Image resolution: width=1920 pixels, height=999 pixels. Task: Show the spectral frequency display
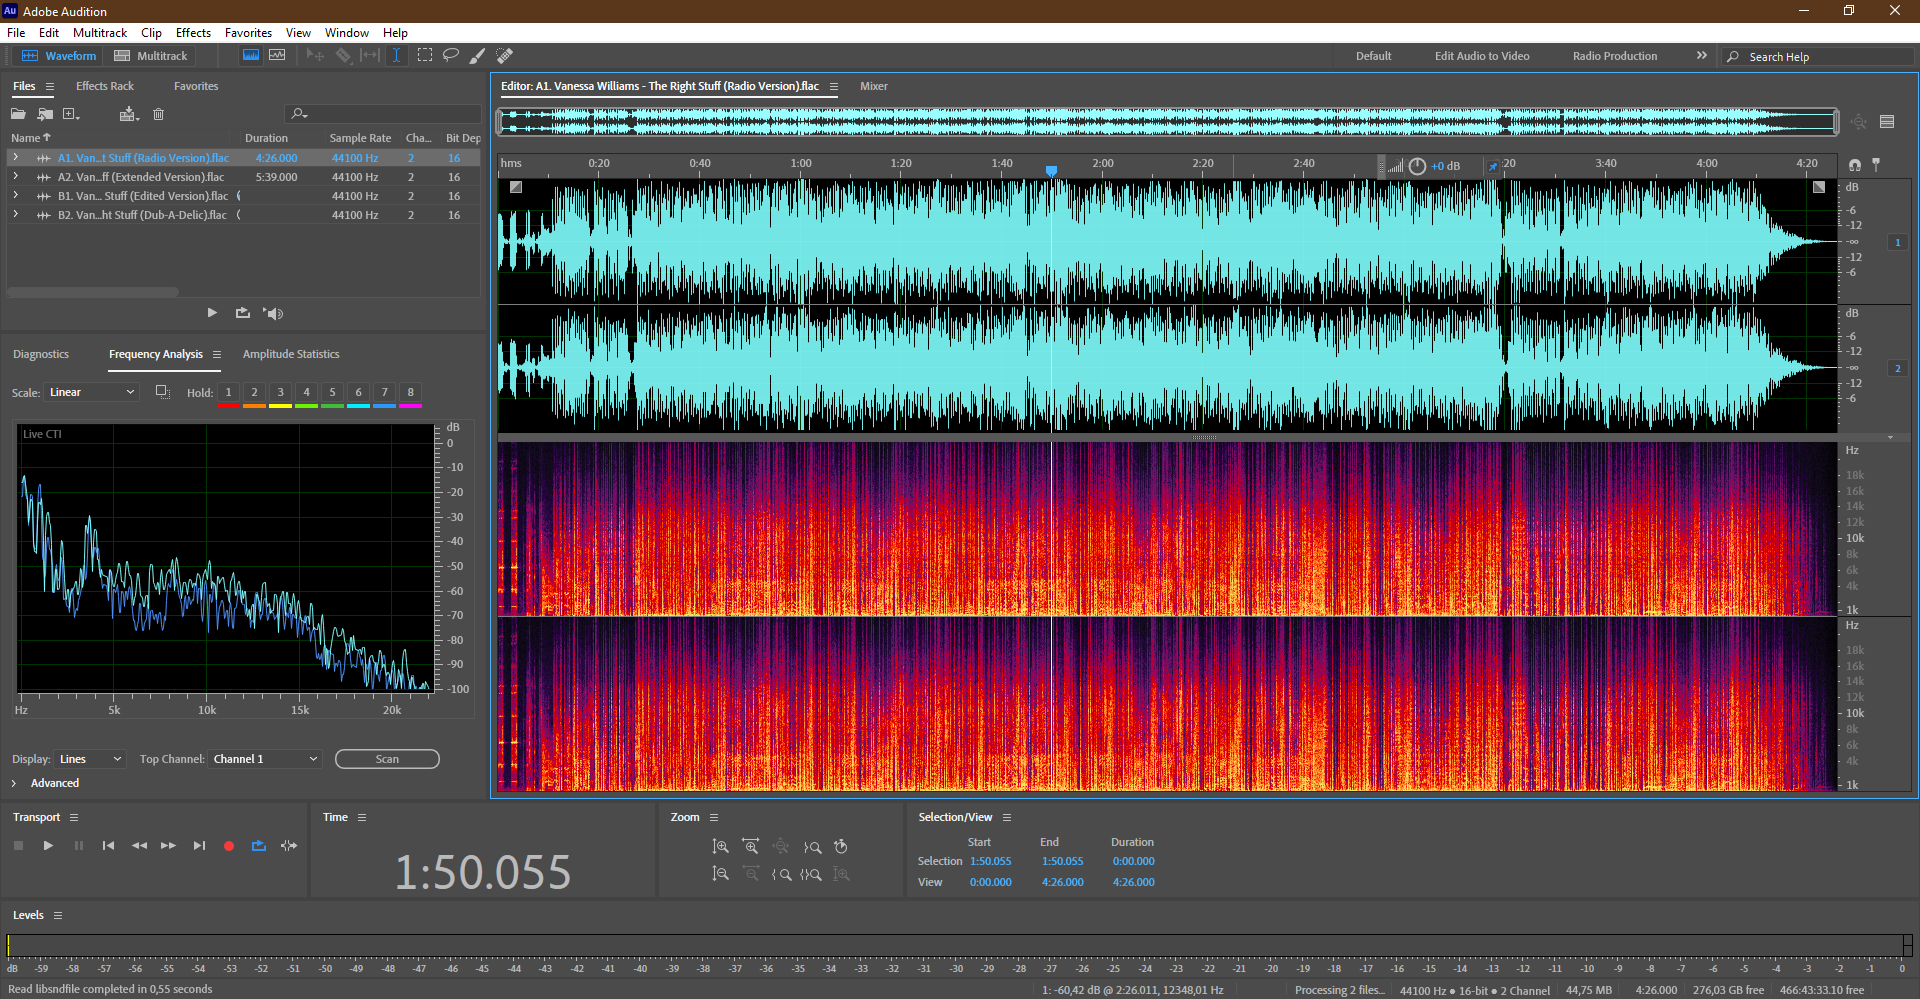(x=251, y=55)
